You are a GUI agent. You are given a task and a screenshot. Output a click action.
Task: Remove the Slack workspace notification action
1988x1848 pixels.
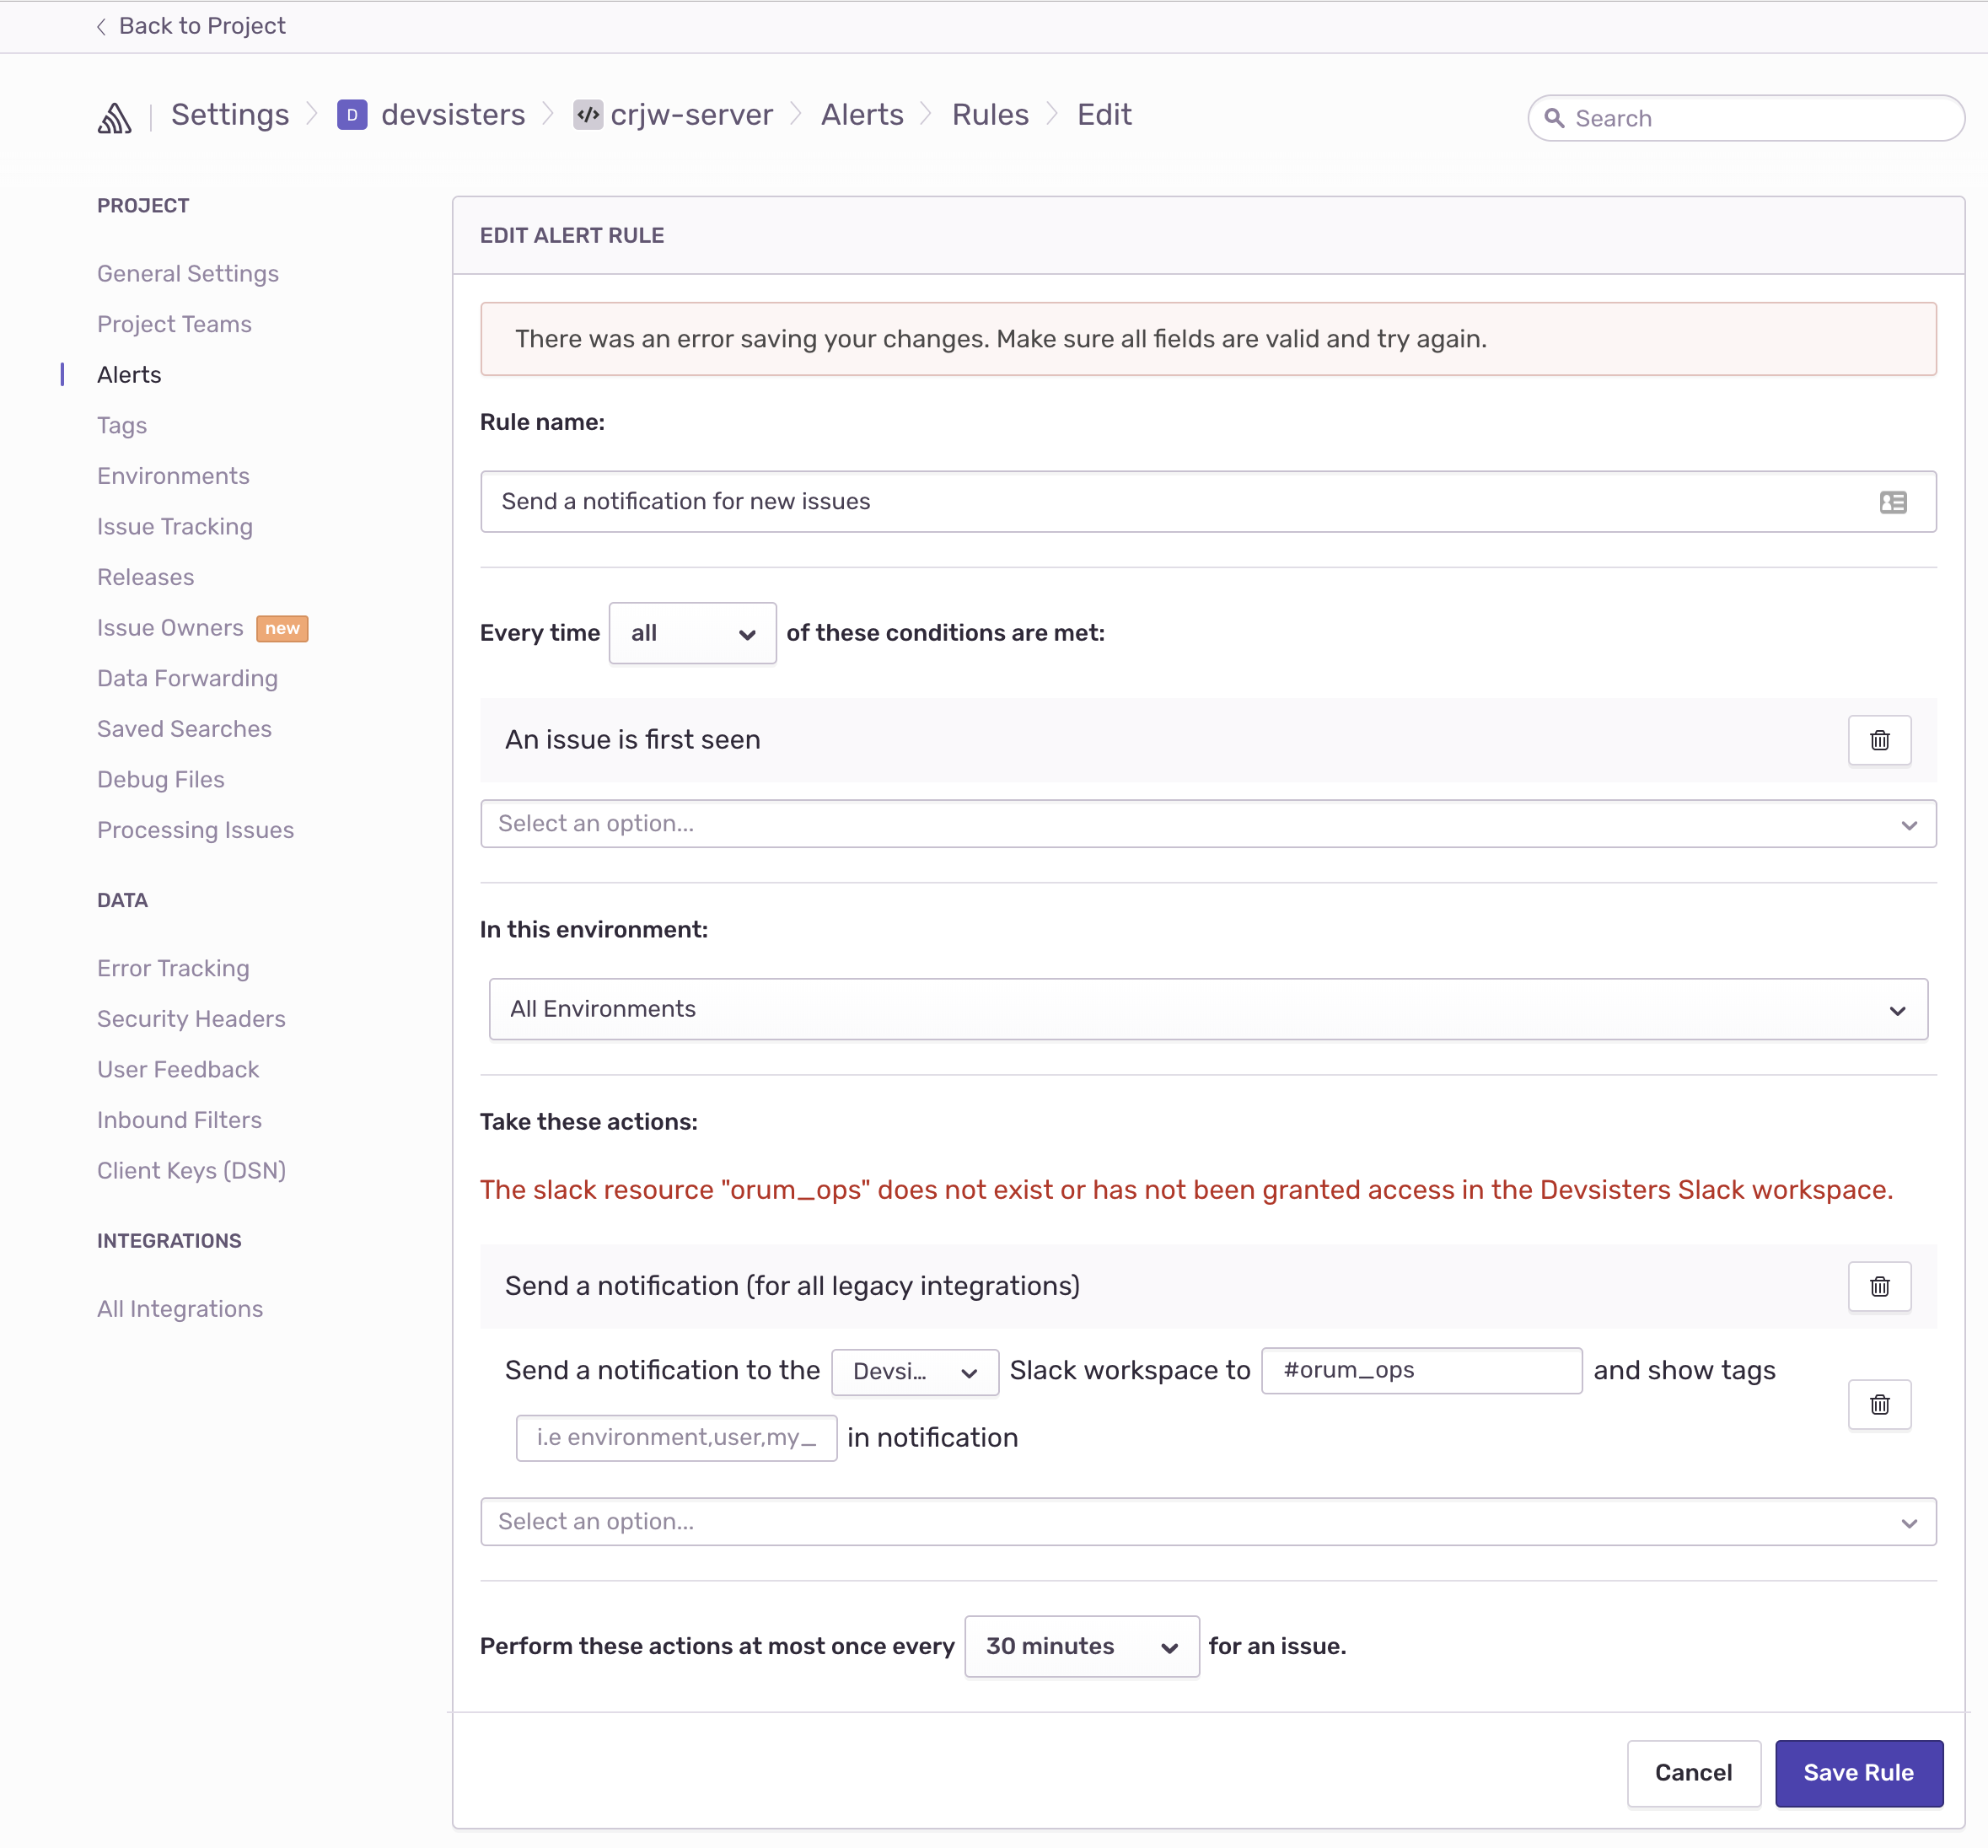point(1879,1404)
